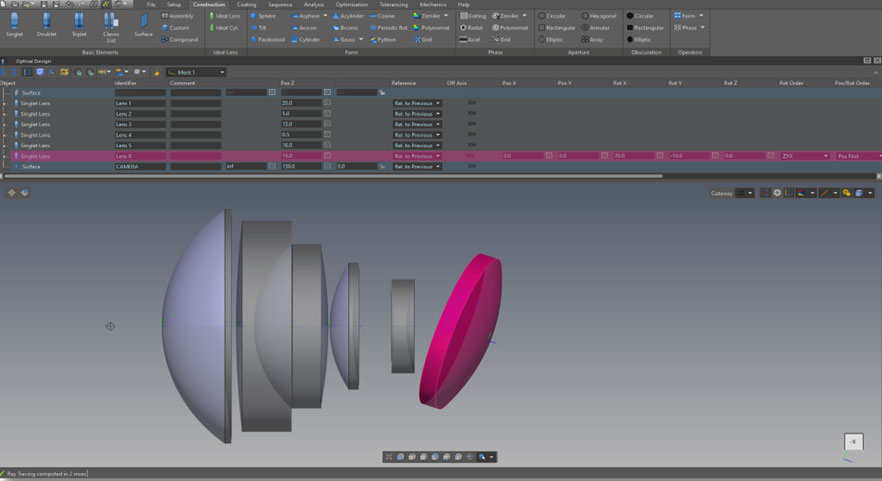The height and width of the screenshot is (481, 882).
Task: Add a Circular obscuration
Action: 640,16
